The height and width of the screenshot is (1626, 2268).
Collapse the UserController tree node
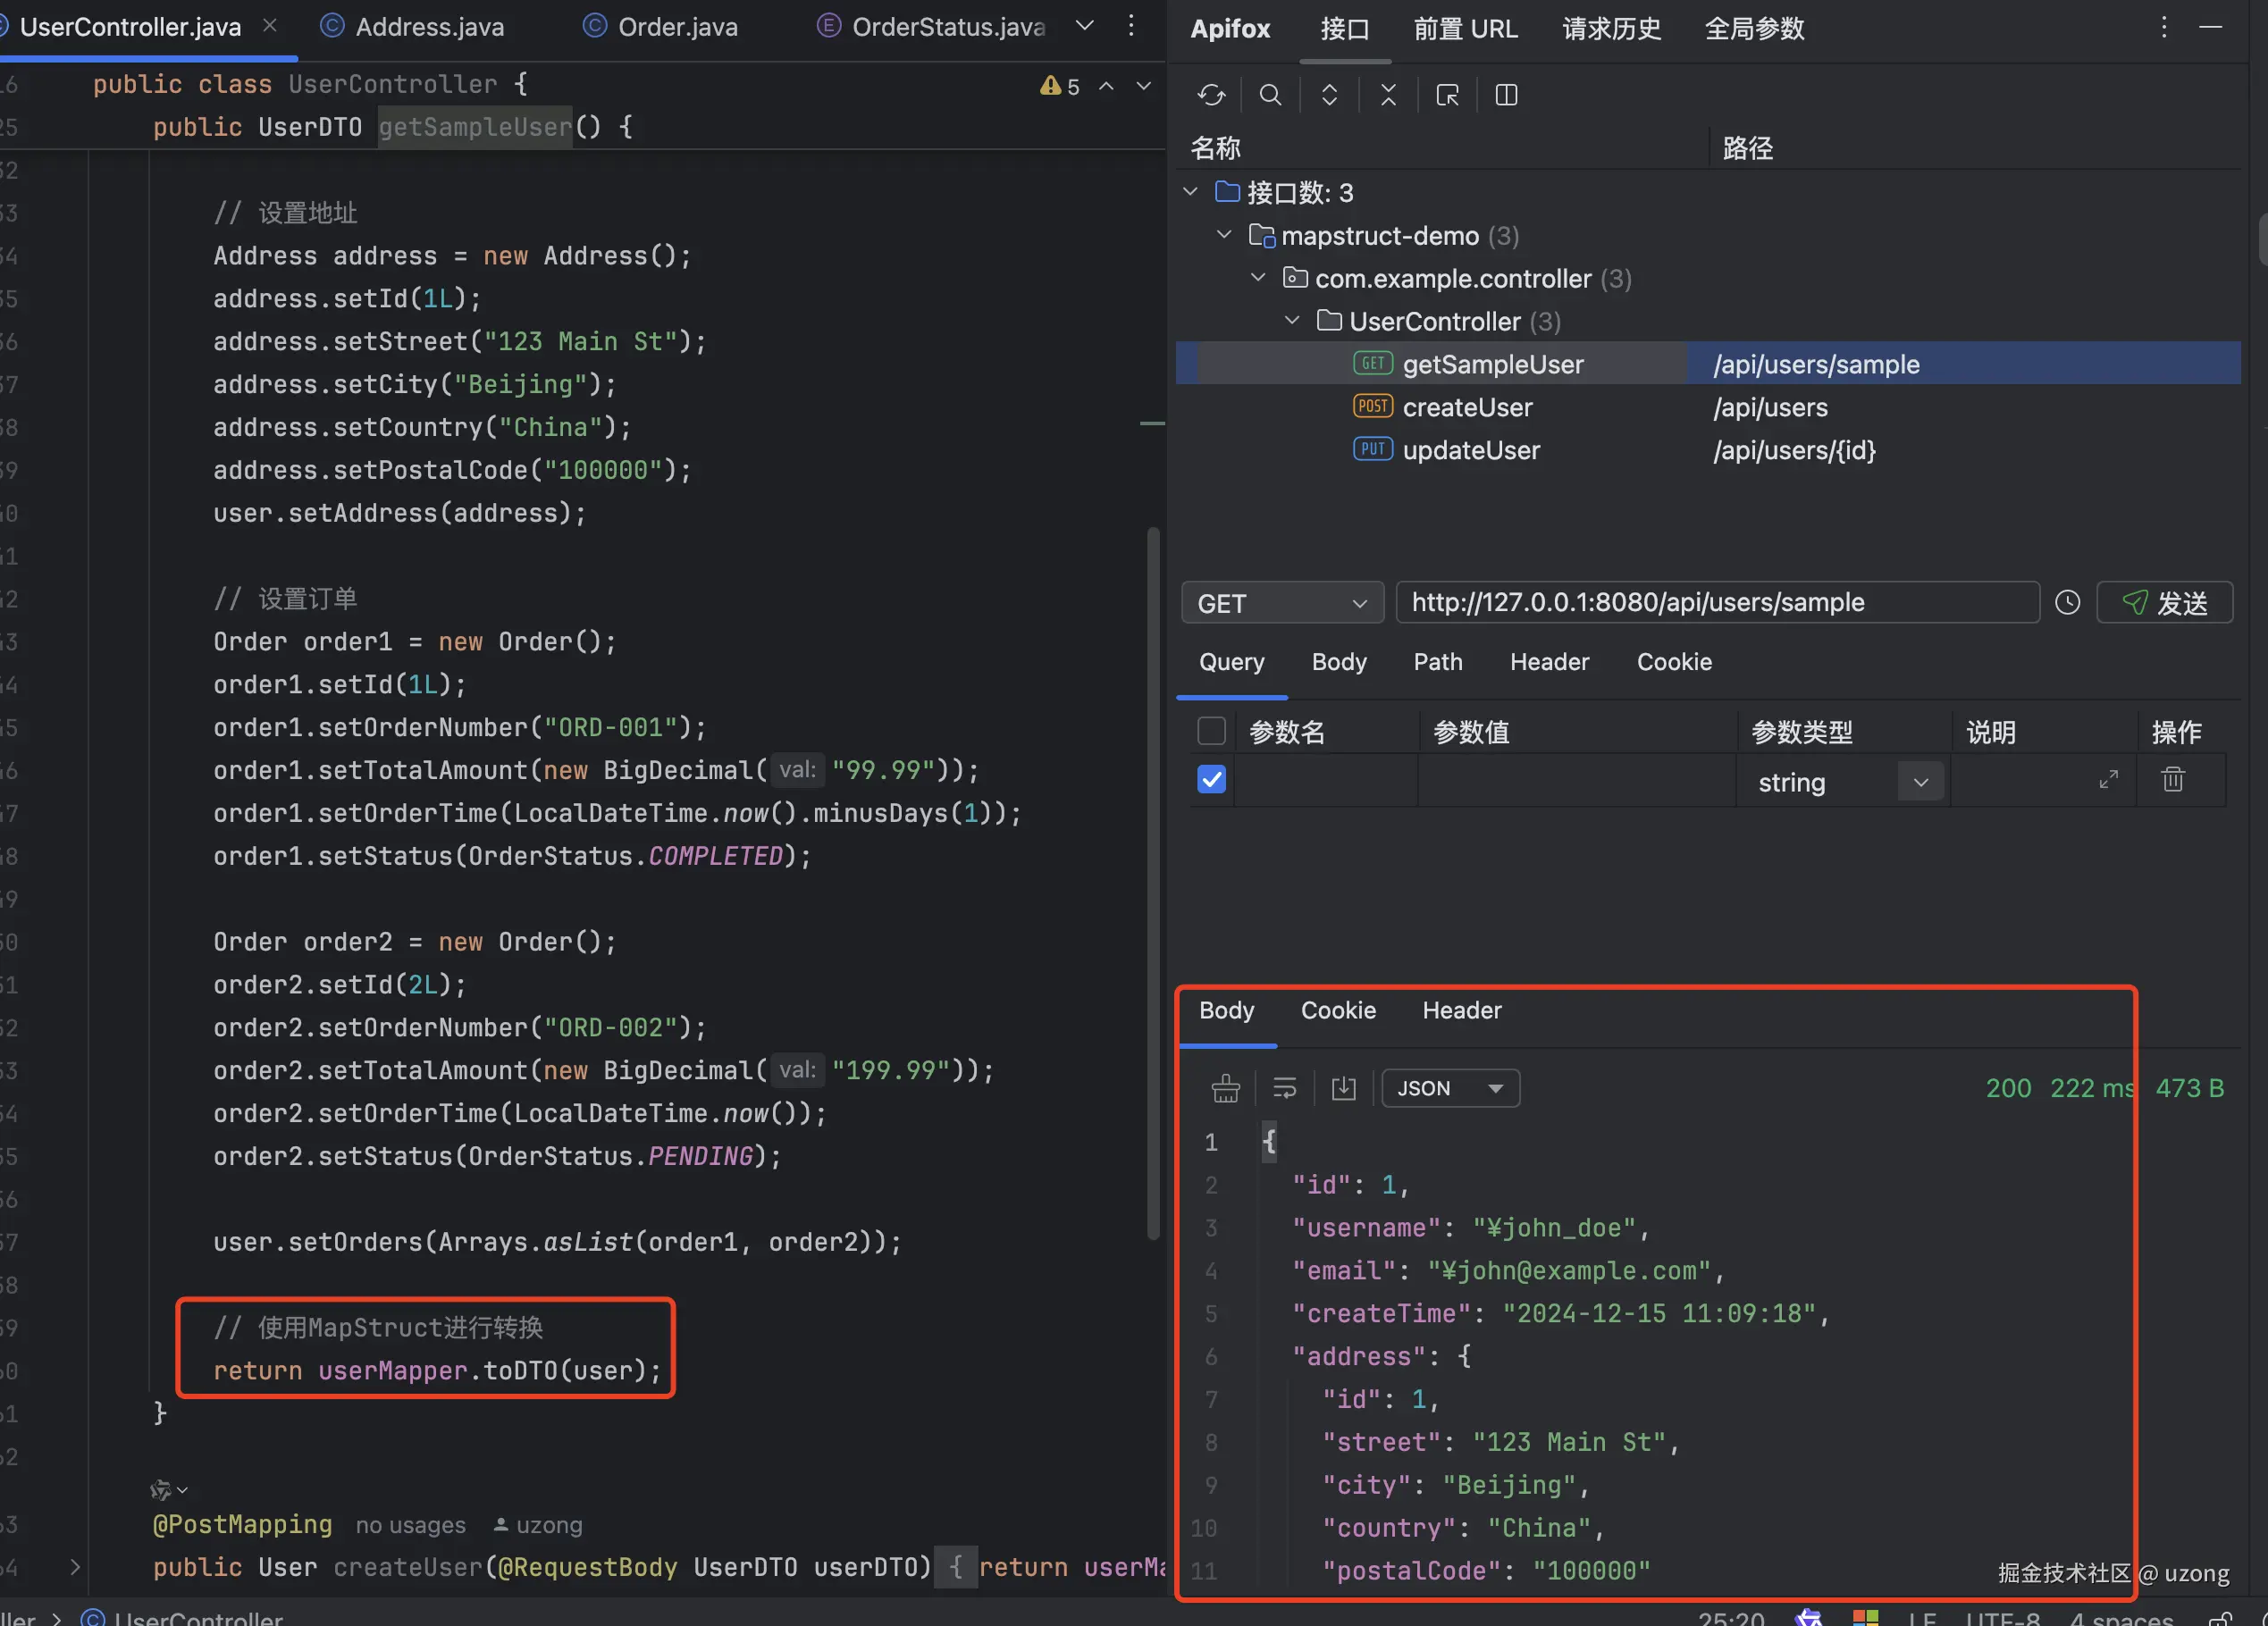pyautogui.click(x=1292, y=321)
